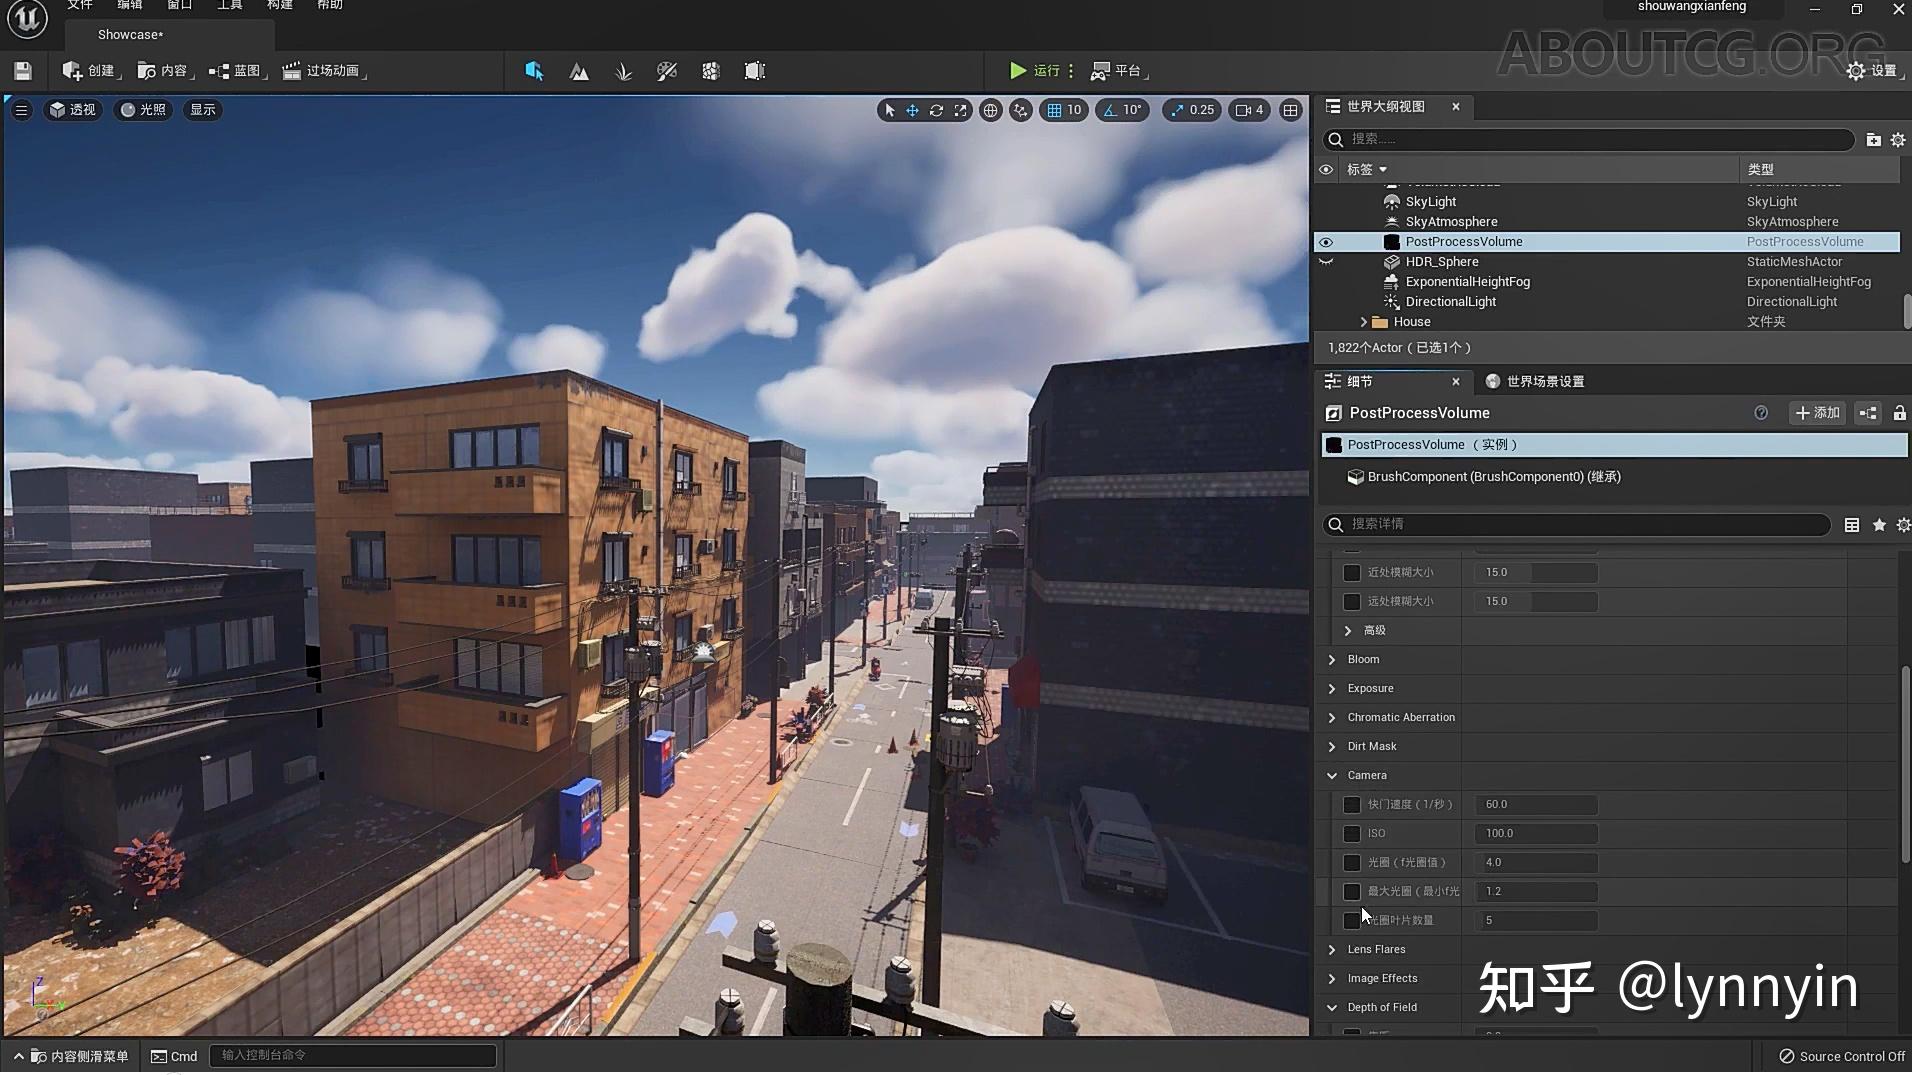Open the 透视 perspective view menu

(x=73, y=110)
